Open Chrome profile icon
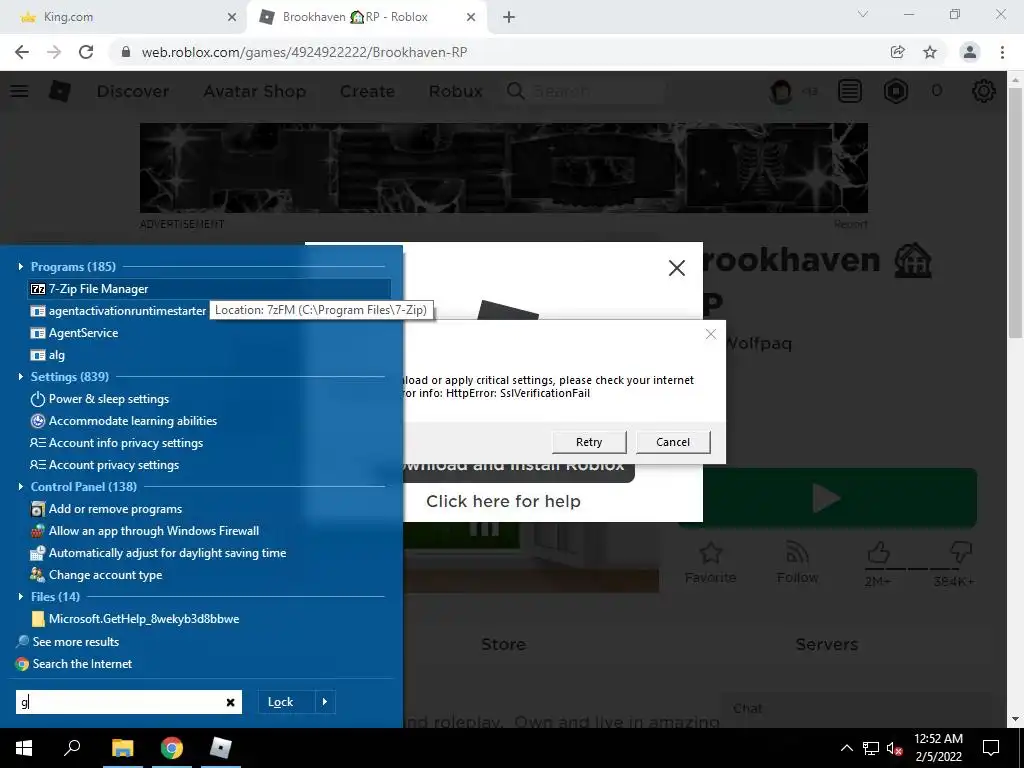Screen dimensions: 1024x768 (x=970, y=52)
